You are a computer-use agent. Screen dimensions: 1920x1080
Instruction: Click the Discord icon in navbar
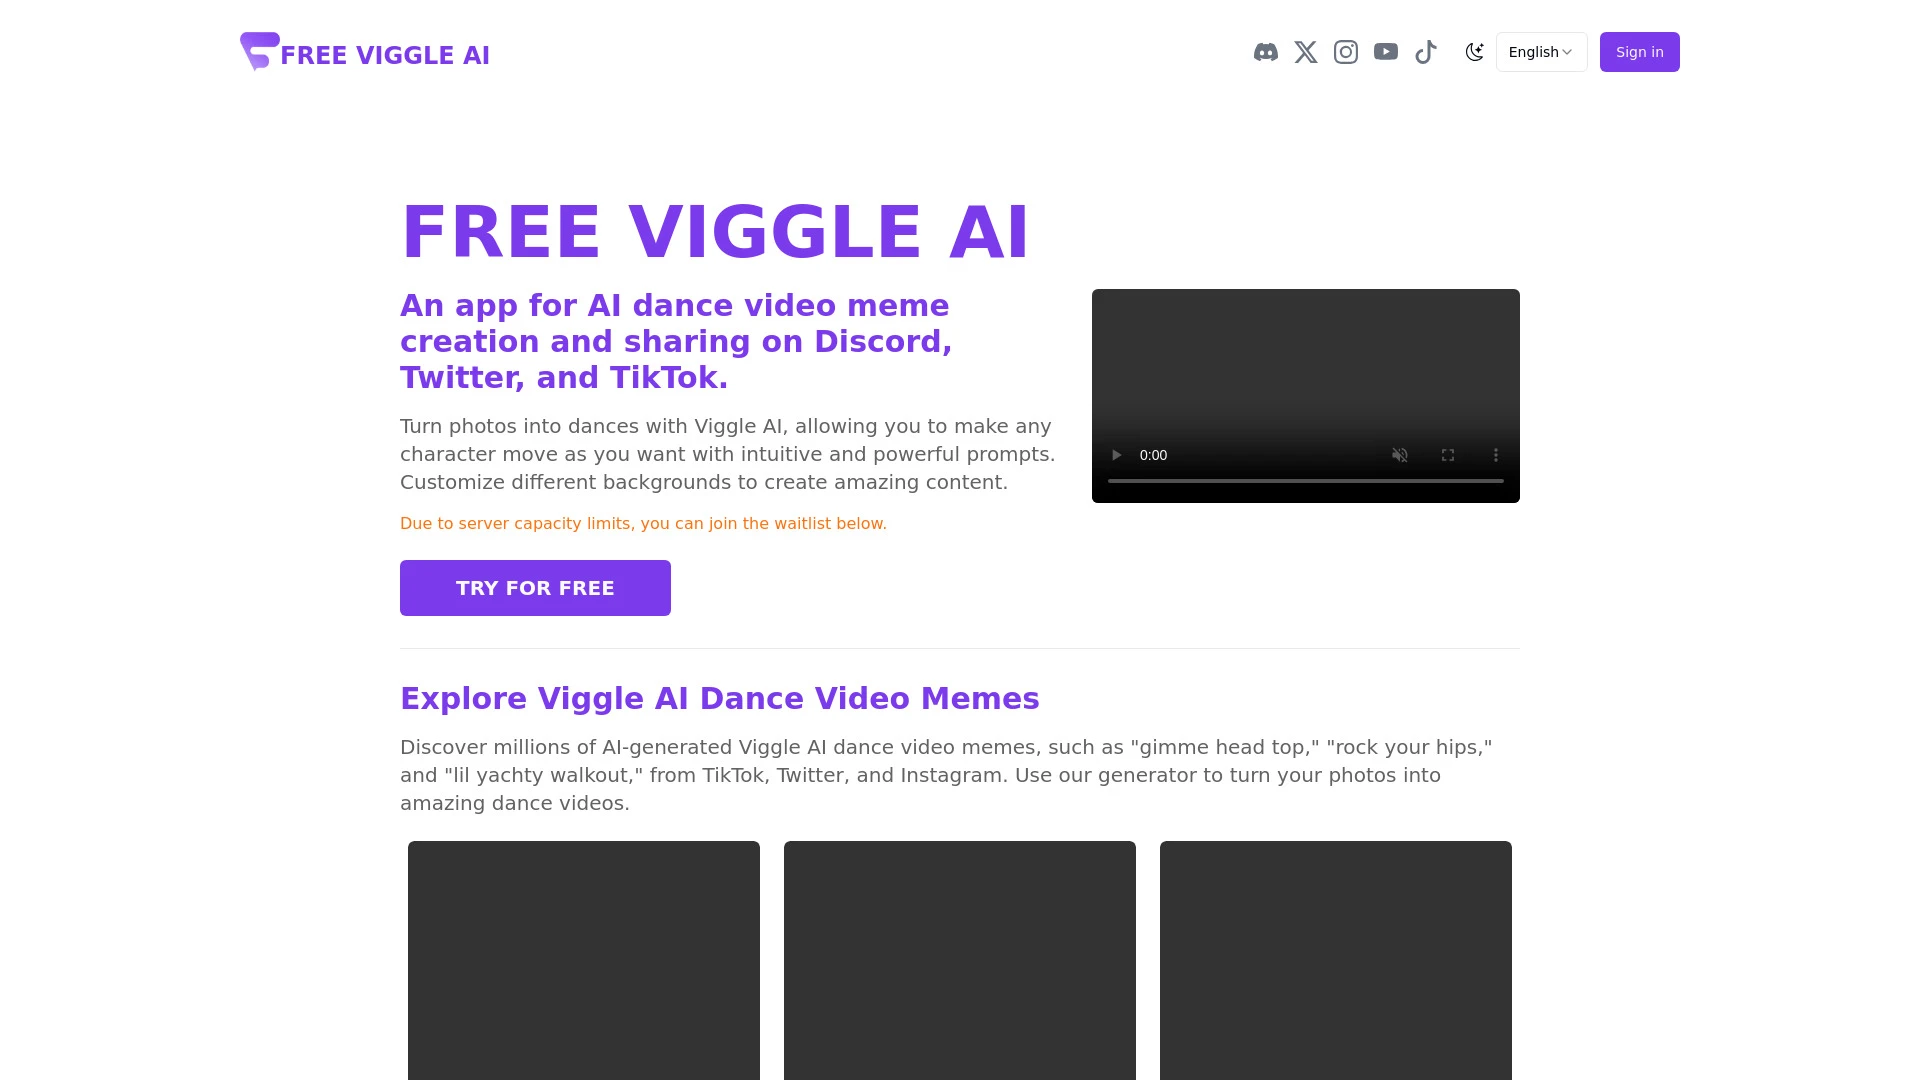coord(1266,51)
